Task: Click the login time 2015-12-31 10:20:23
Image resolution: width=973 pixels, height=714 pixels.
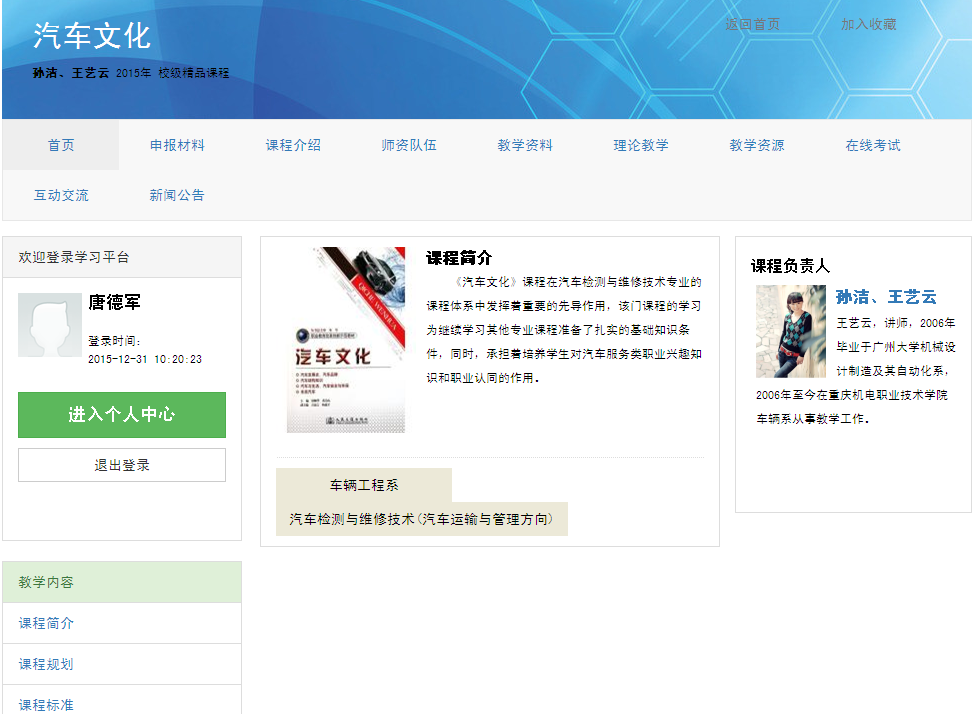Action: (x=145, y=359)
